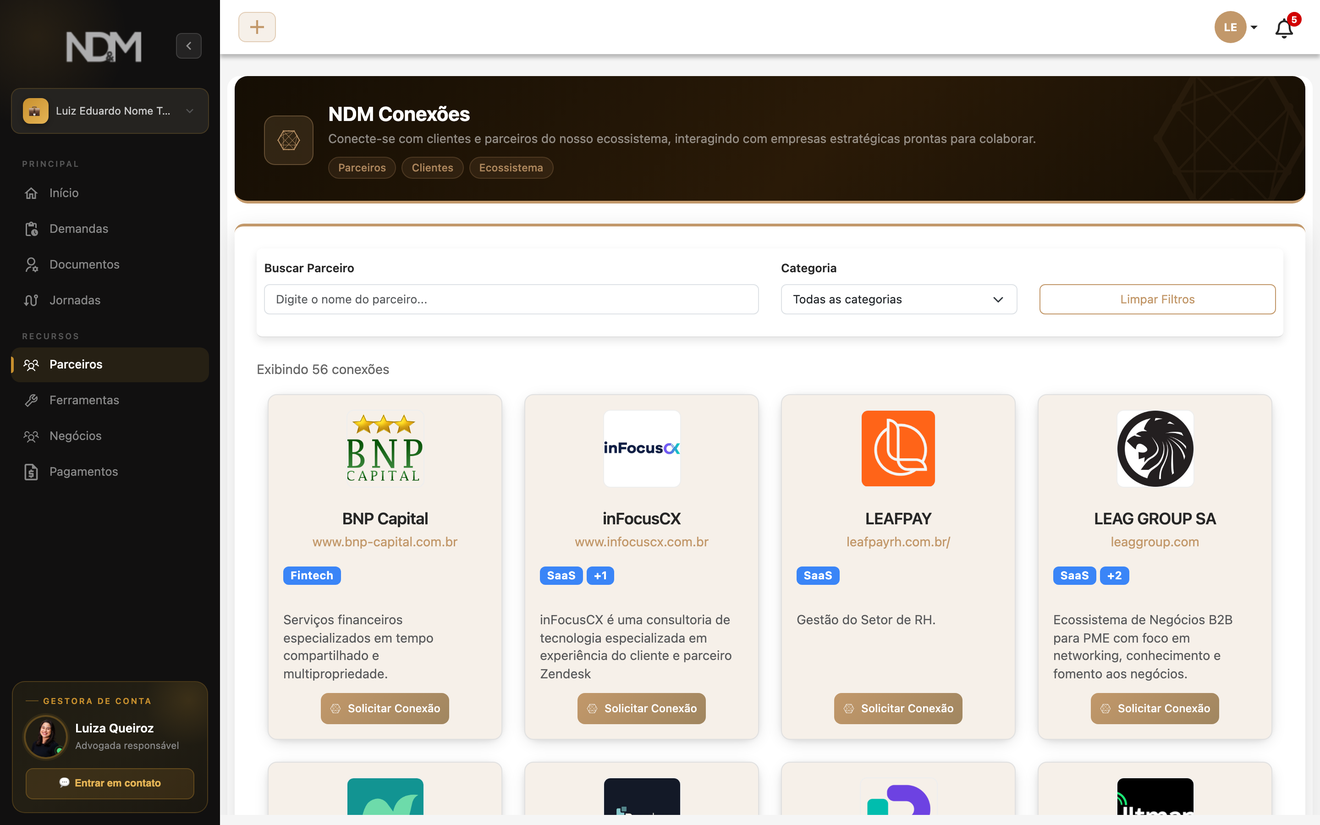The height and width of the screenshot is (825, 1320).
Task: Request connection with LEAFPAY
Action: (x=898, y=708)
